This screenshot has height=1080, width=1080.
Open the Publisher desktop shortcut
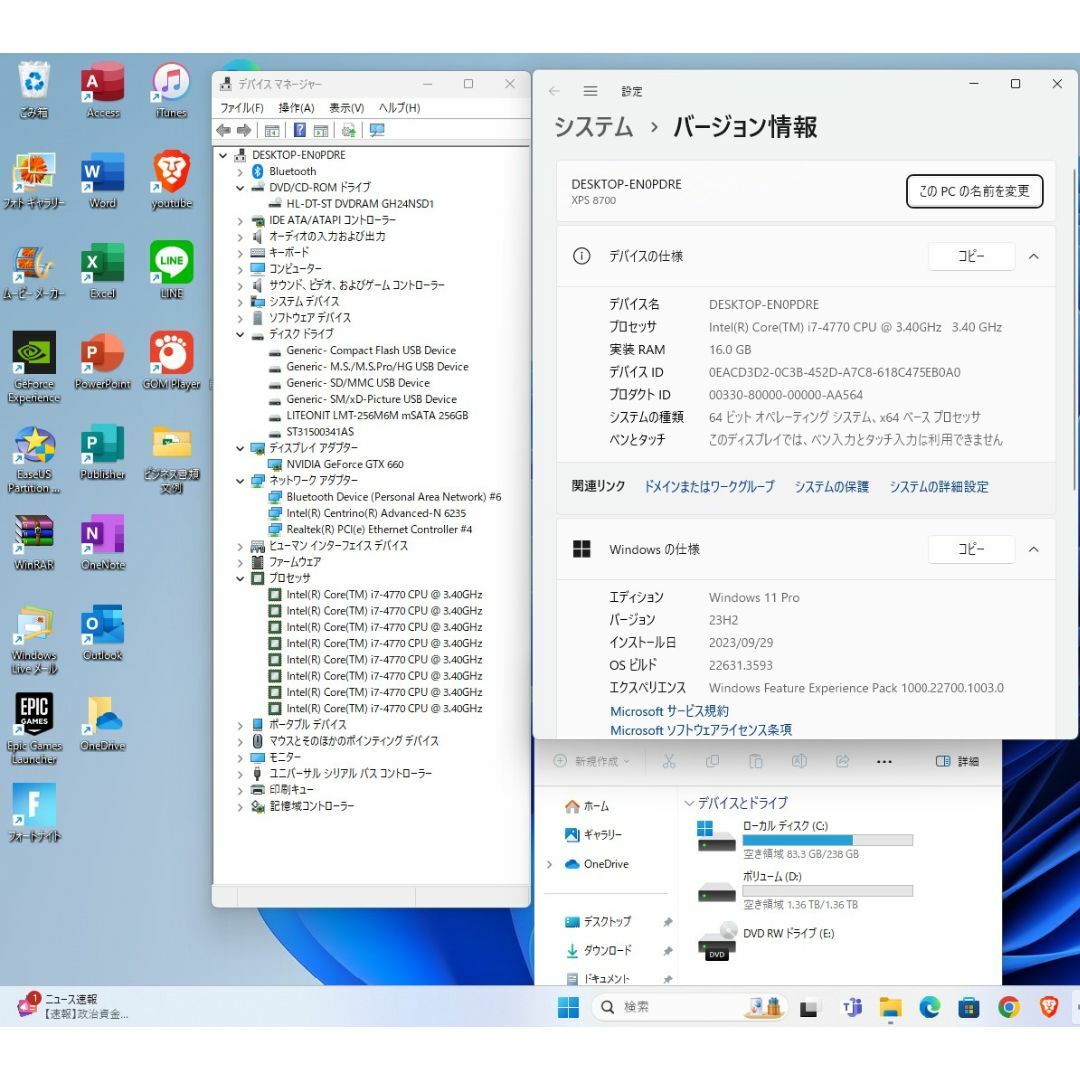103,453
